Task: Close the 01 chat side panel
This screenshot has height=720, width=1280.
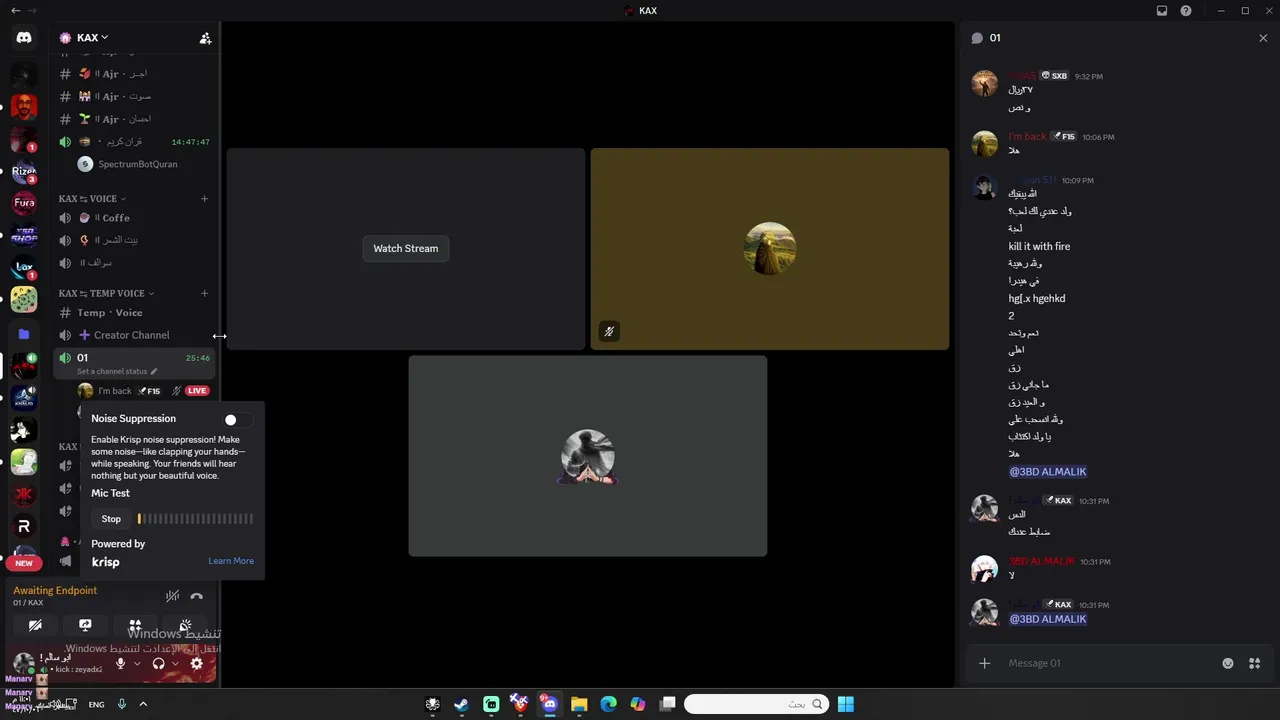Action: tap(1263, 38)
